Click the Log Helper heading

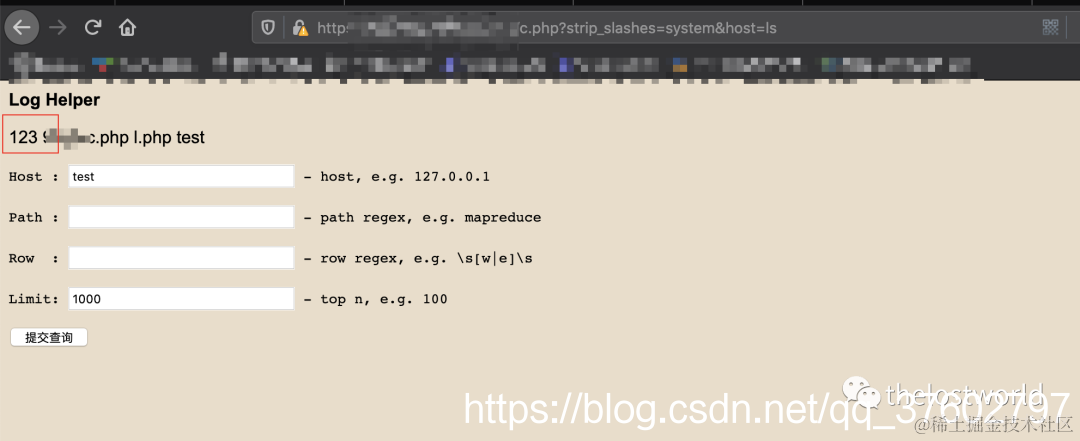click(54, 100)
